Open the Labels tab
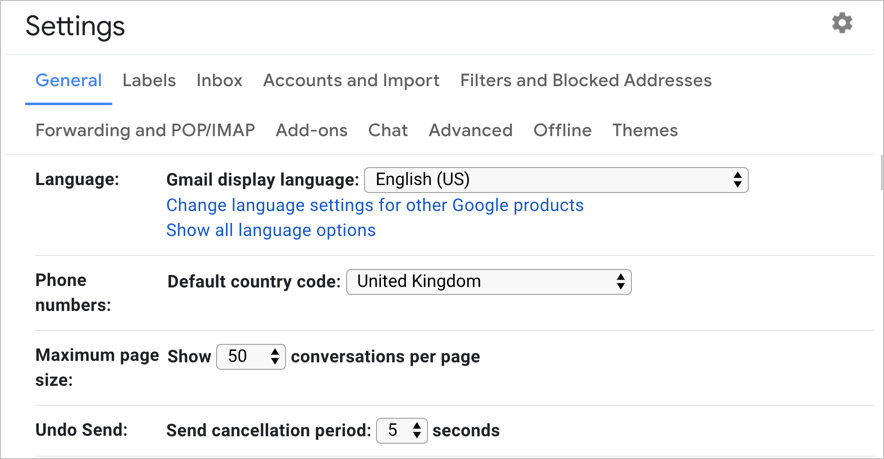884x459 pixels. [149, 81]
